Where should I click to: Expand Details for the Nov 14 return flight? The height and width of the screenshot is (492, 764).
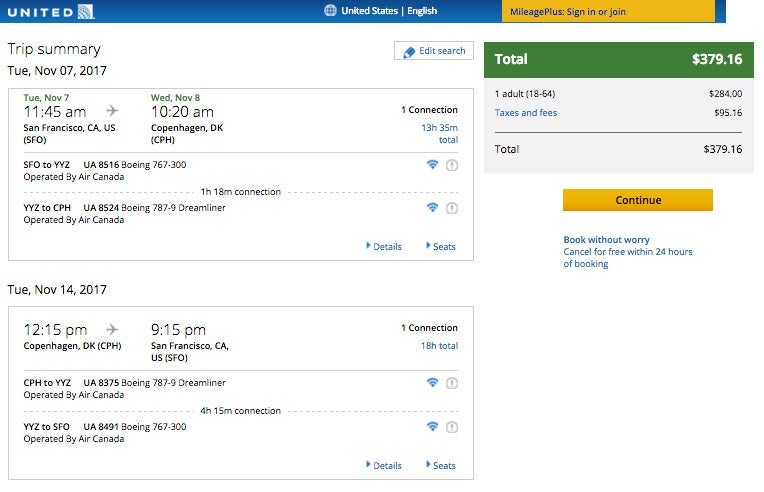pos(385,465)
